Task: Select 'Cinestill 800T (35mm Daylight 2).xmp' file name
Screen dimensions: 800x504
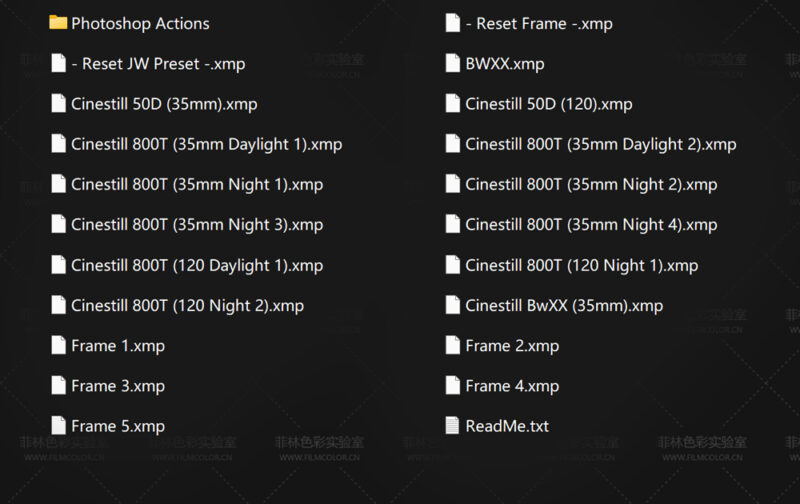Action: (x=601, y=145)
